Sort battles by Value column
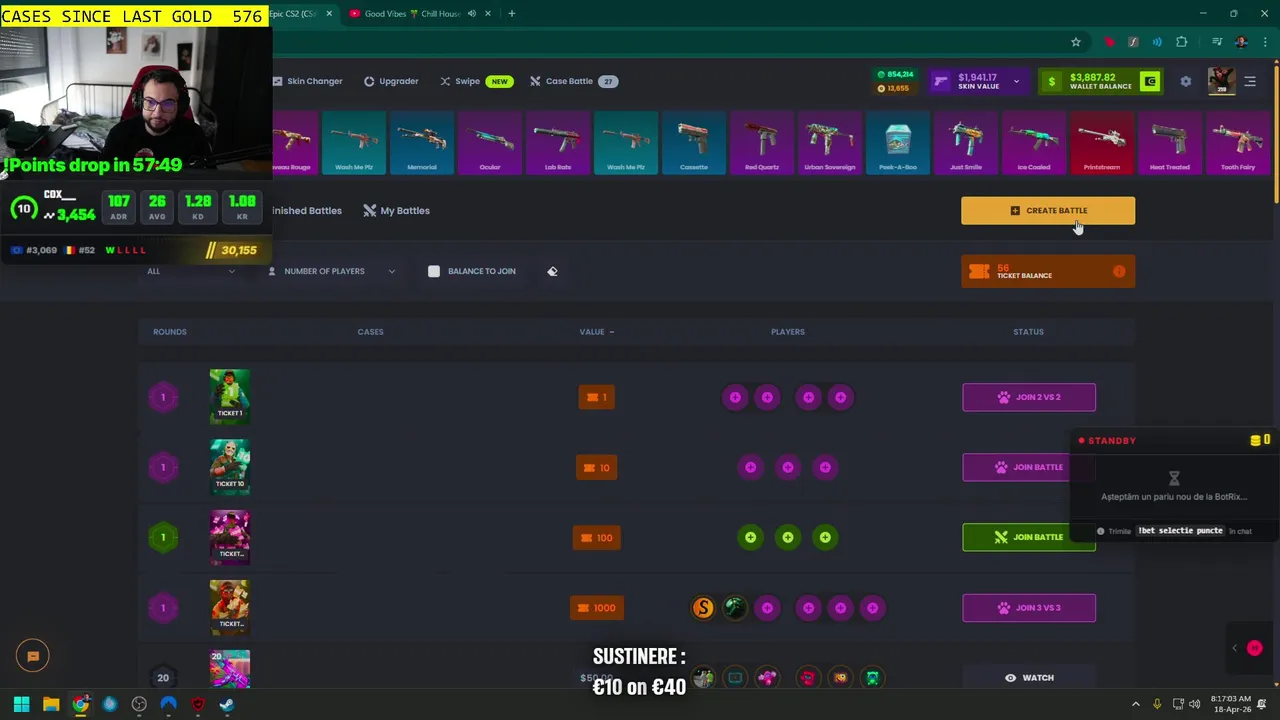The height and width of the screenshot is (720, 1280). (x=597, y=332)
